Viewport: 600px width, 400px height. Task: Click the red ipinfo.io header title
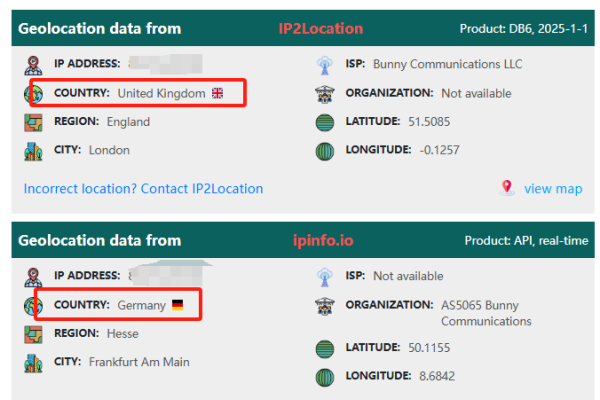click(x=322, y=240)
